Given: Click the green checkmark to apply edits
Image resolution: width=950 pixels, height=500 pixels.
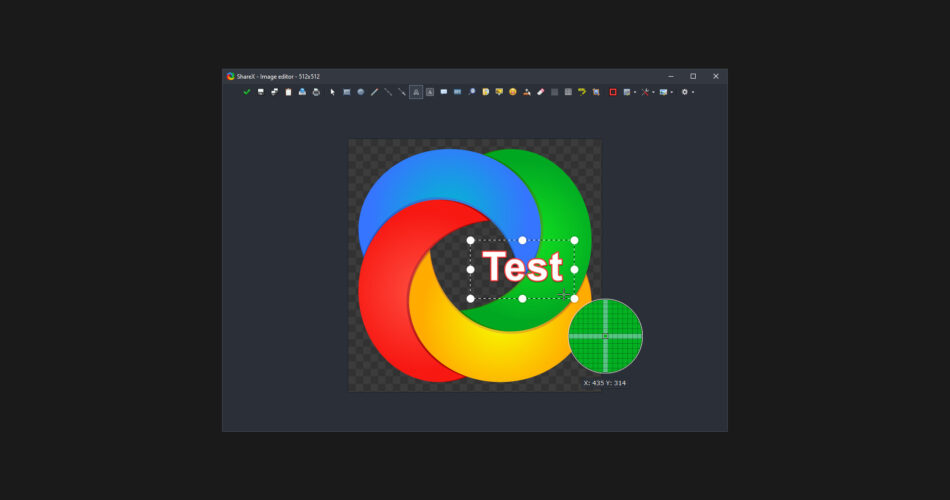Looking at the screenshot, I should (x=247, y=92).
